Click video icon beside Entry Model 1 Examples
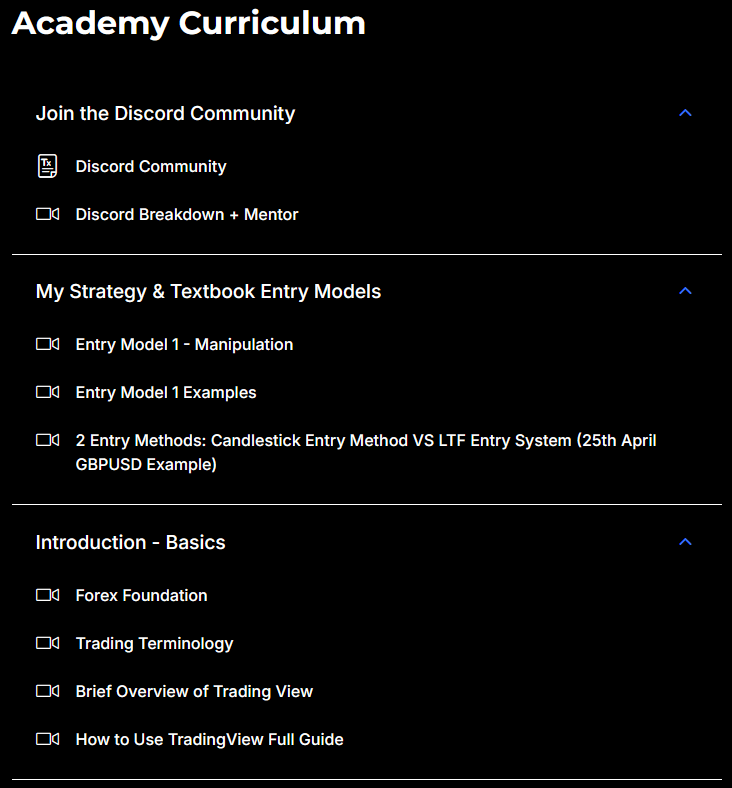Image resolution: width=732 pixels, height=788 pixels. click(x=47, y=392)
